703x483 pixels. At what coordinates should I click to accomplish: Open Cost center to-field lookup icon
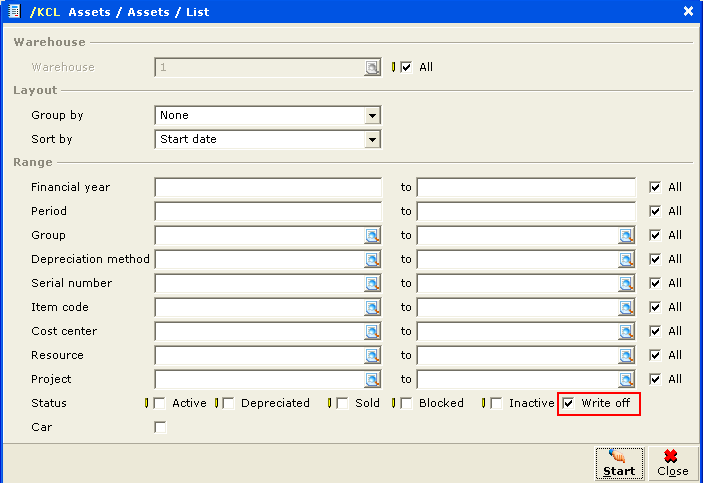(626, 331)
